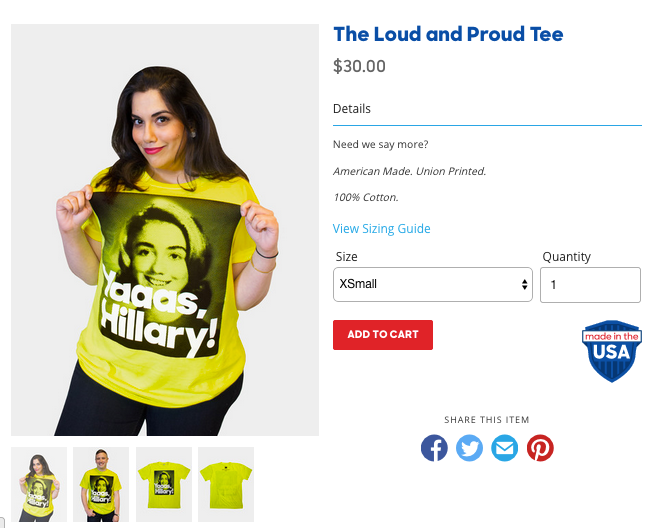This screenshot has height=528, width=659.
Task: Click the Quantity field label
Action: coord(567,256)
